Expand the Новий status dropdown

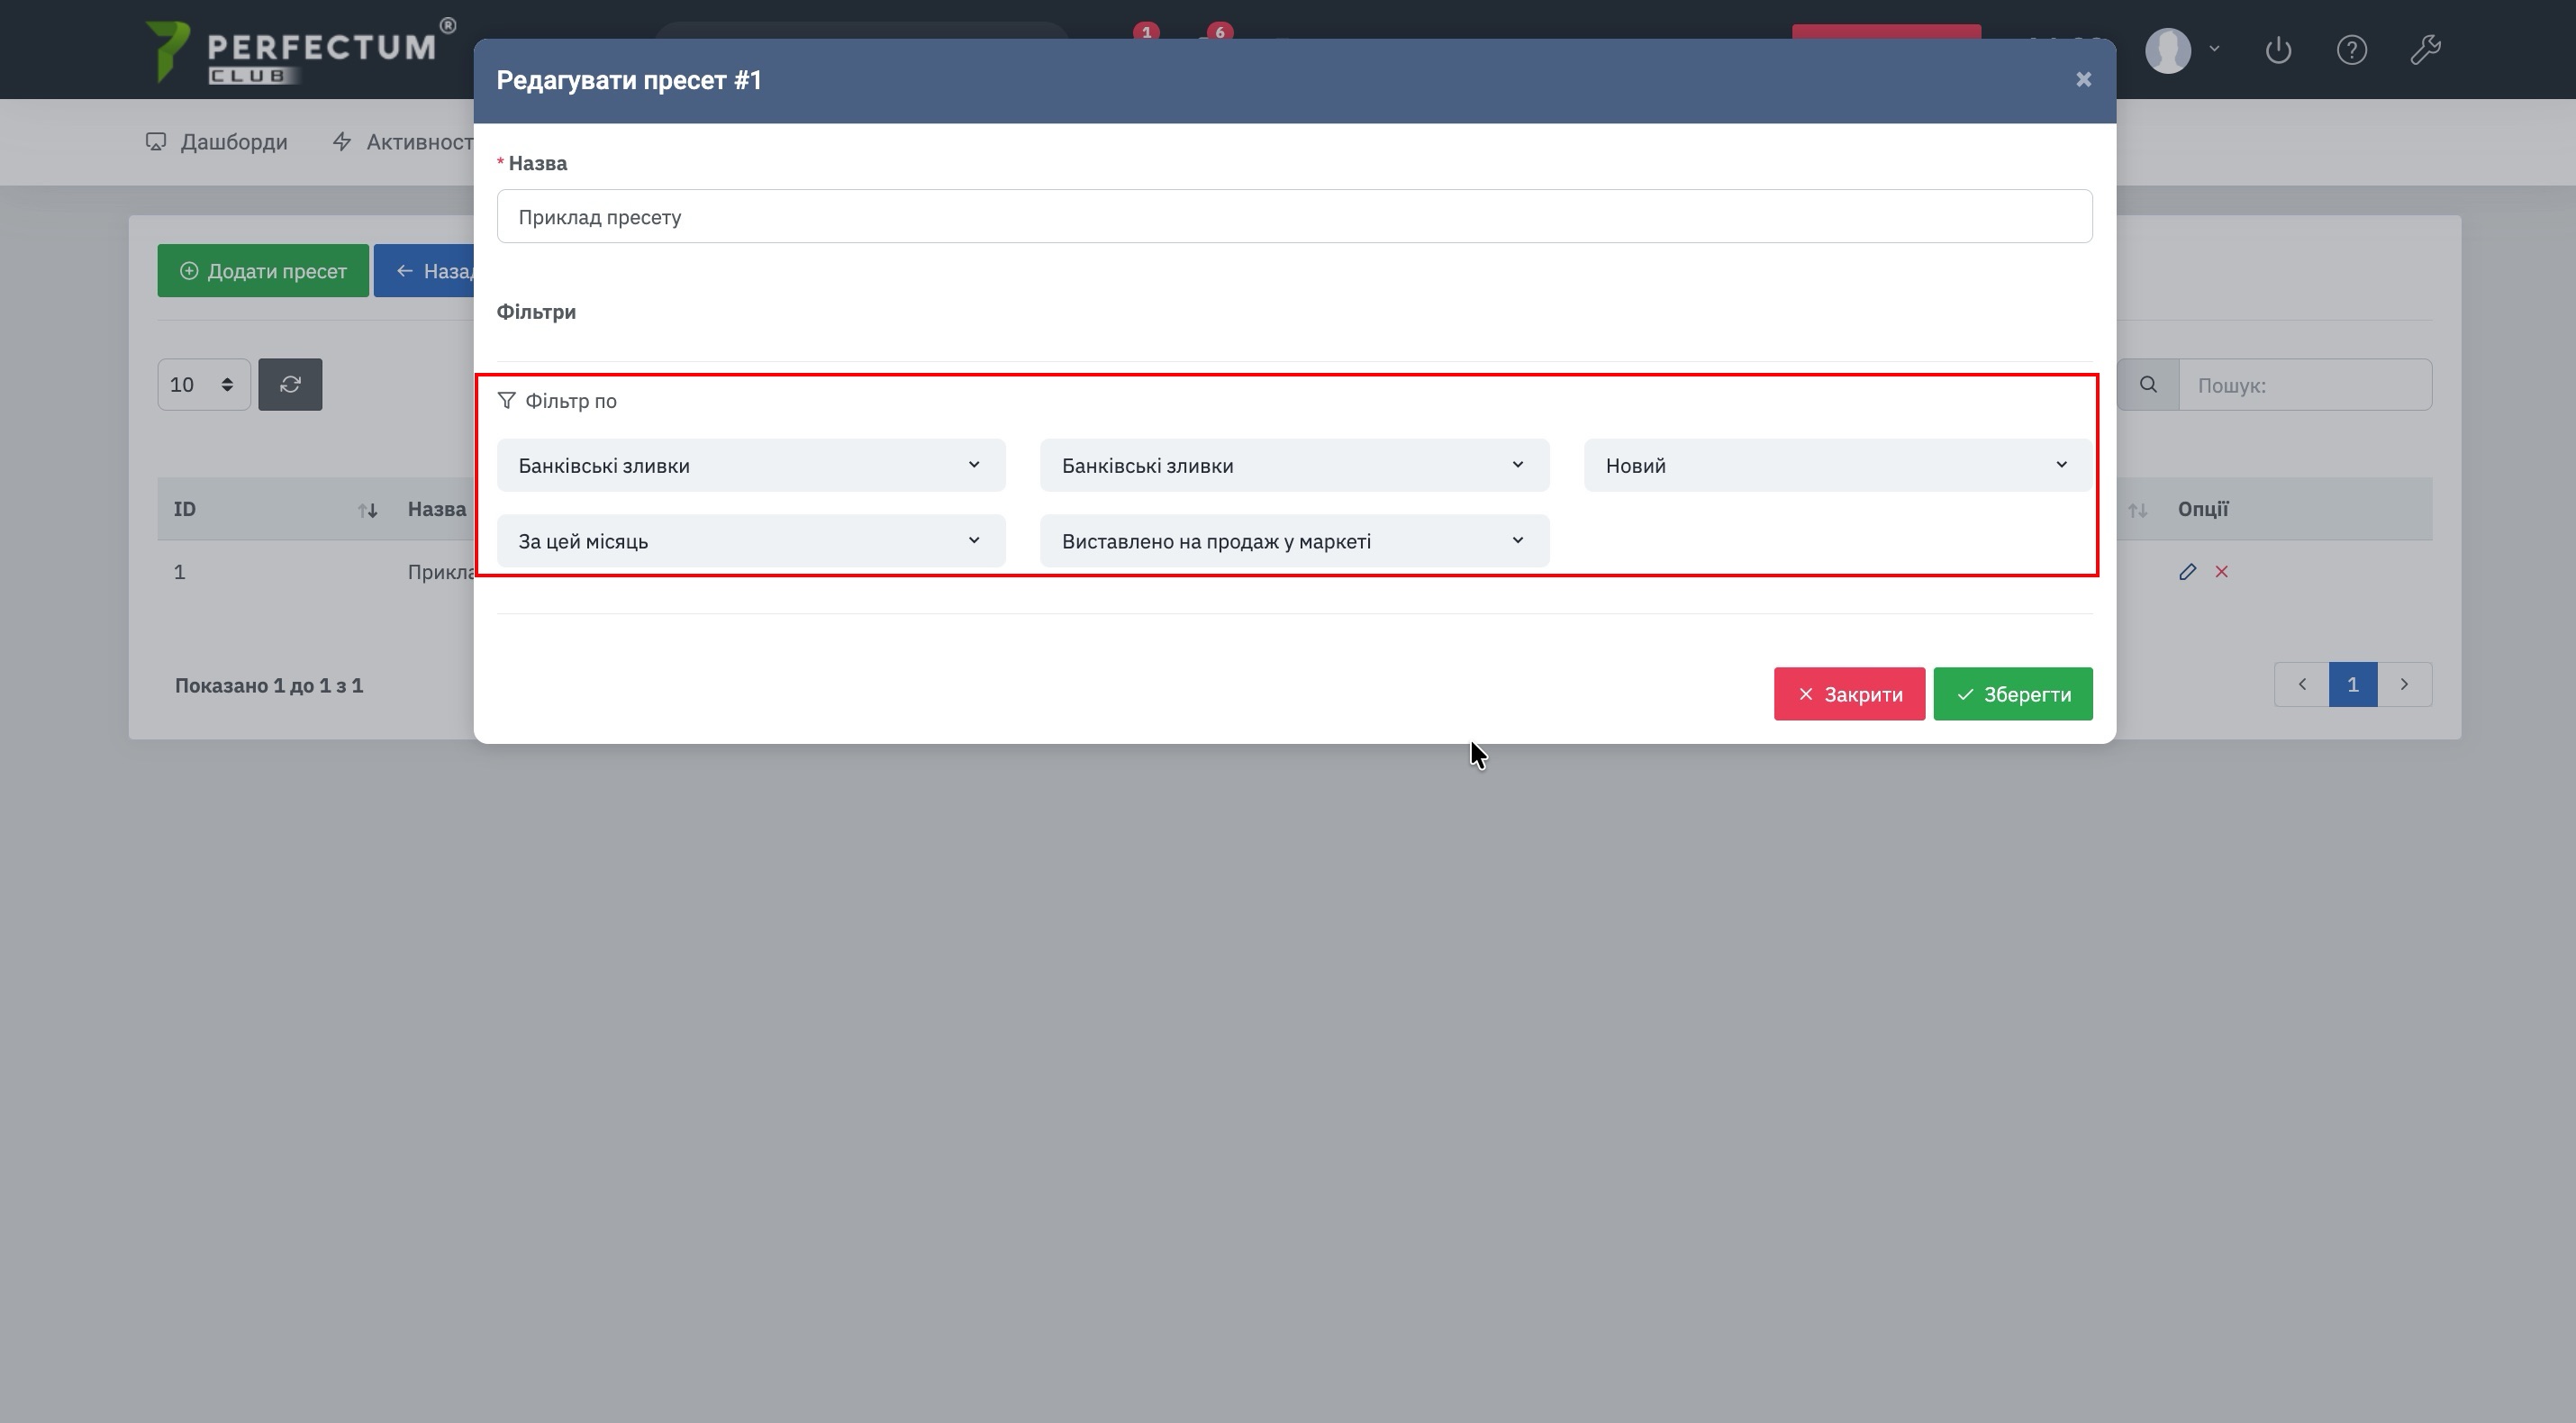coord(1836,465)
